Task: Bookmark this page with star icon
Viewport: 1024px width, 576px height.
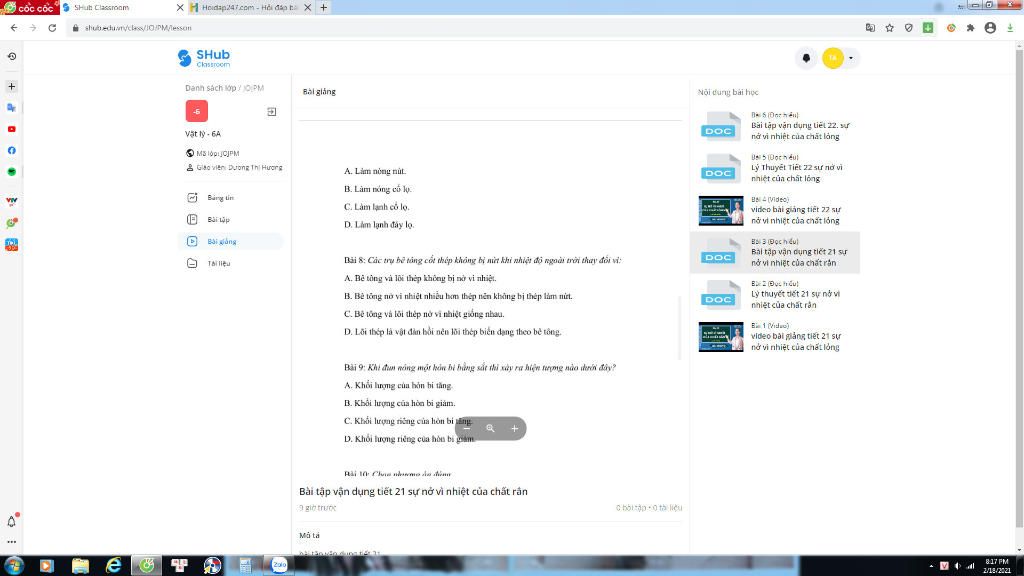Action: click(x=889, y=28)
